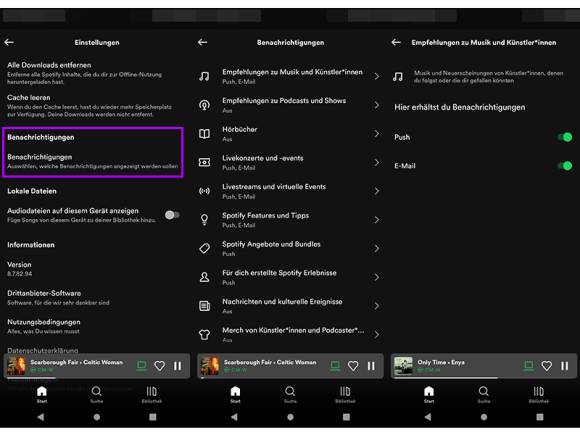Open Spotify Features und Tipps chevron
The image size is (580, 435).
377,220
